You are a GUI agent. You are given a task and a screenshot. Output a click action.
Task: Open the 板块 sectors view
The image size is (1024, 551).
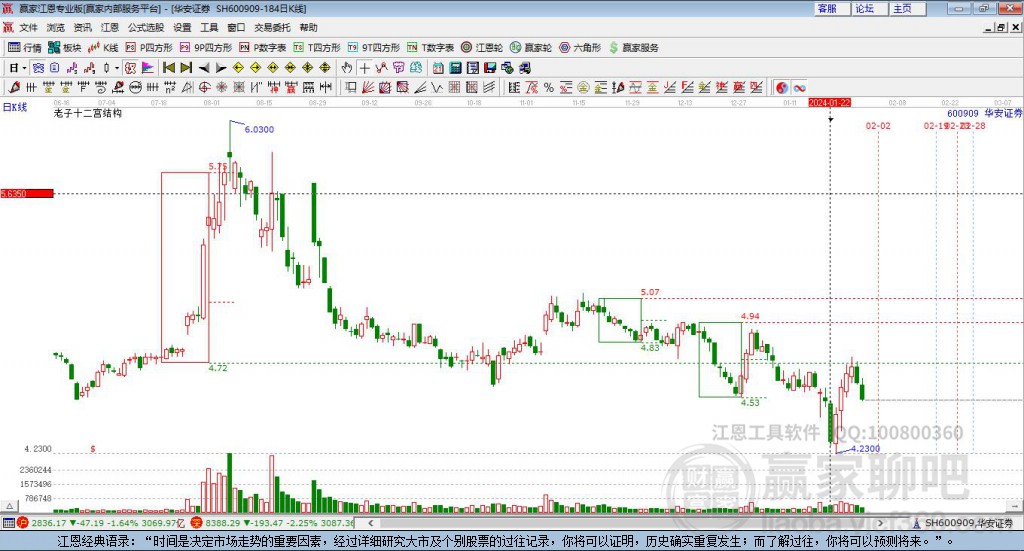pyautogui.click(x=64, y=48)
